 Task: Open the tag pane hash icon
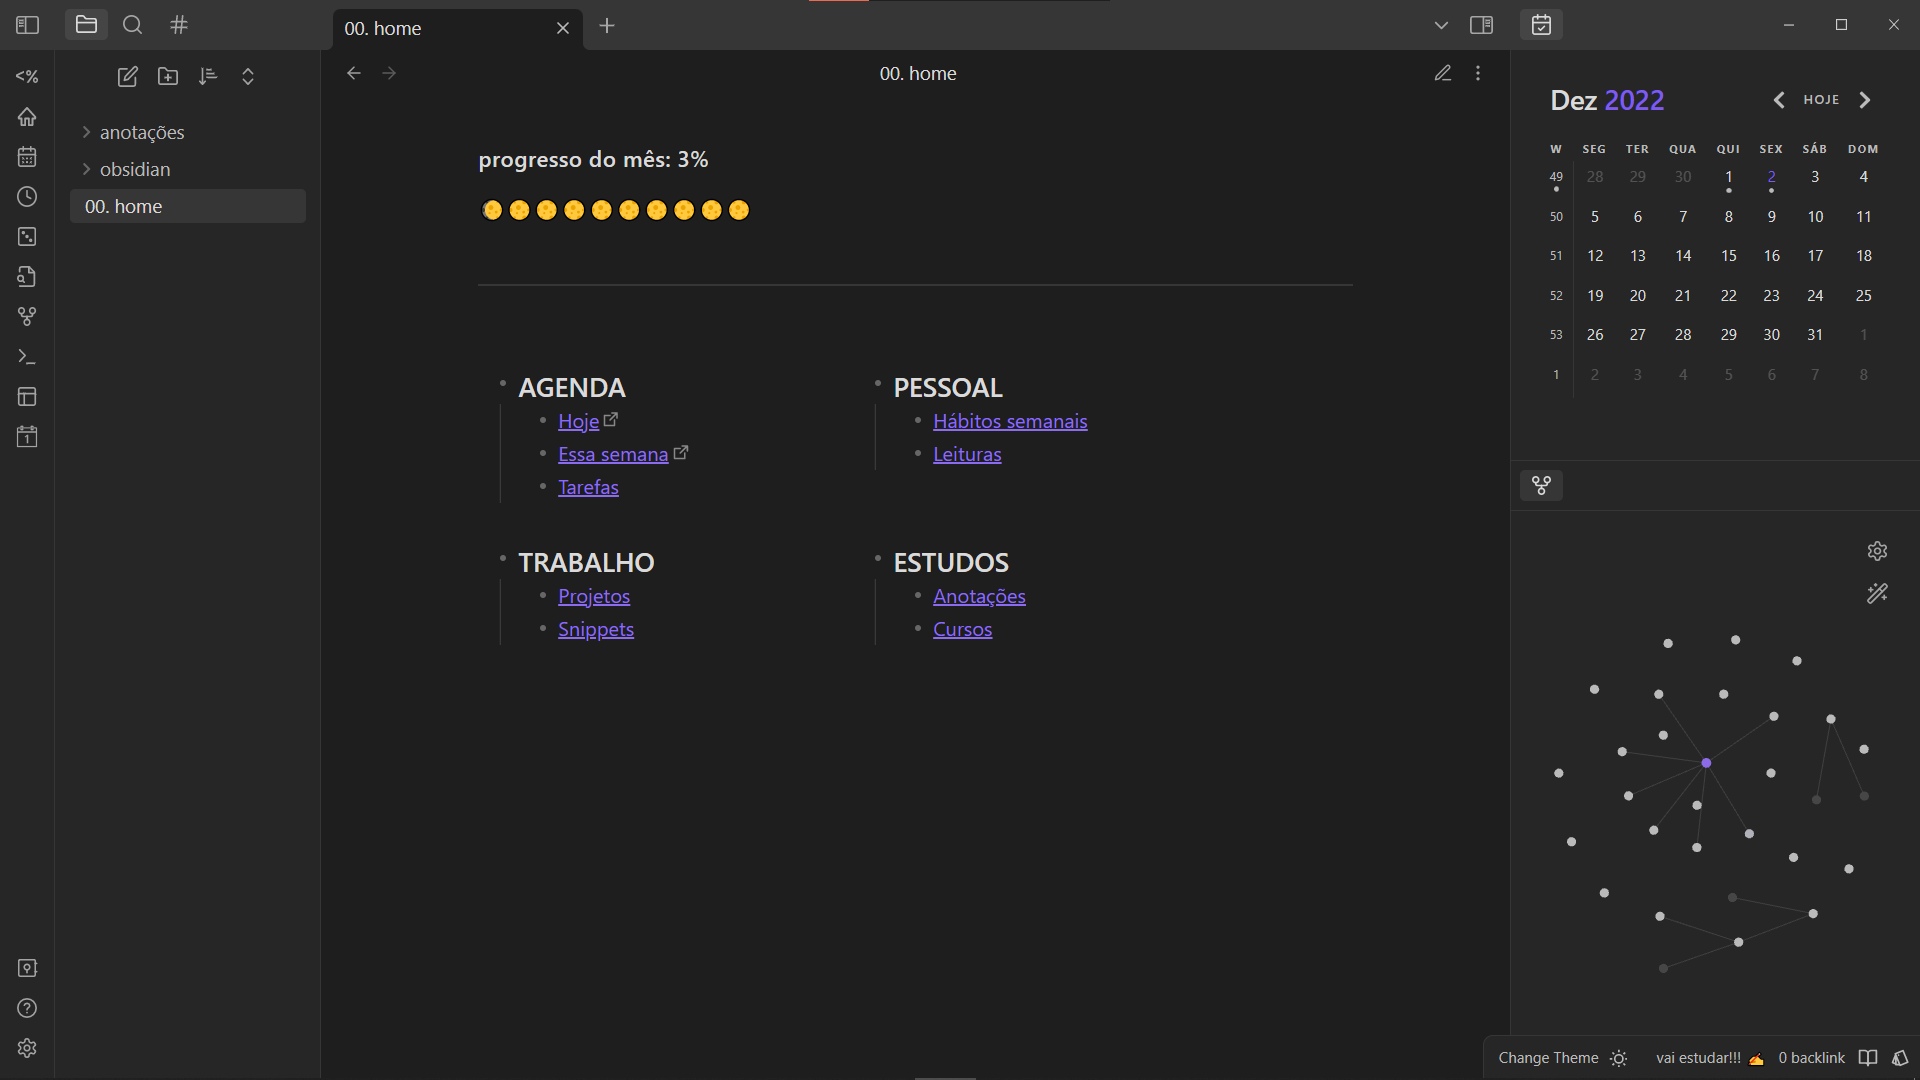click(179, 25)
